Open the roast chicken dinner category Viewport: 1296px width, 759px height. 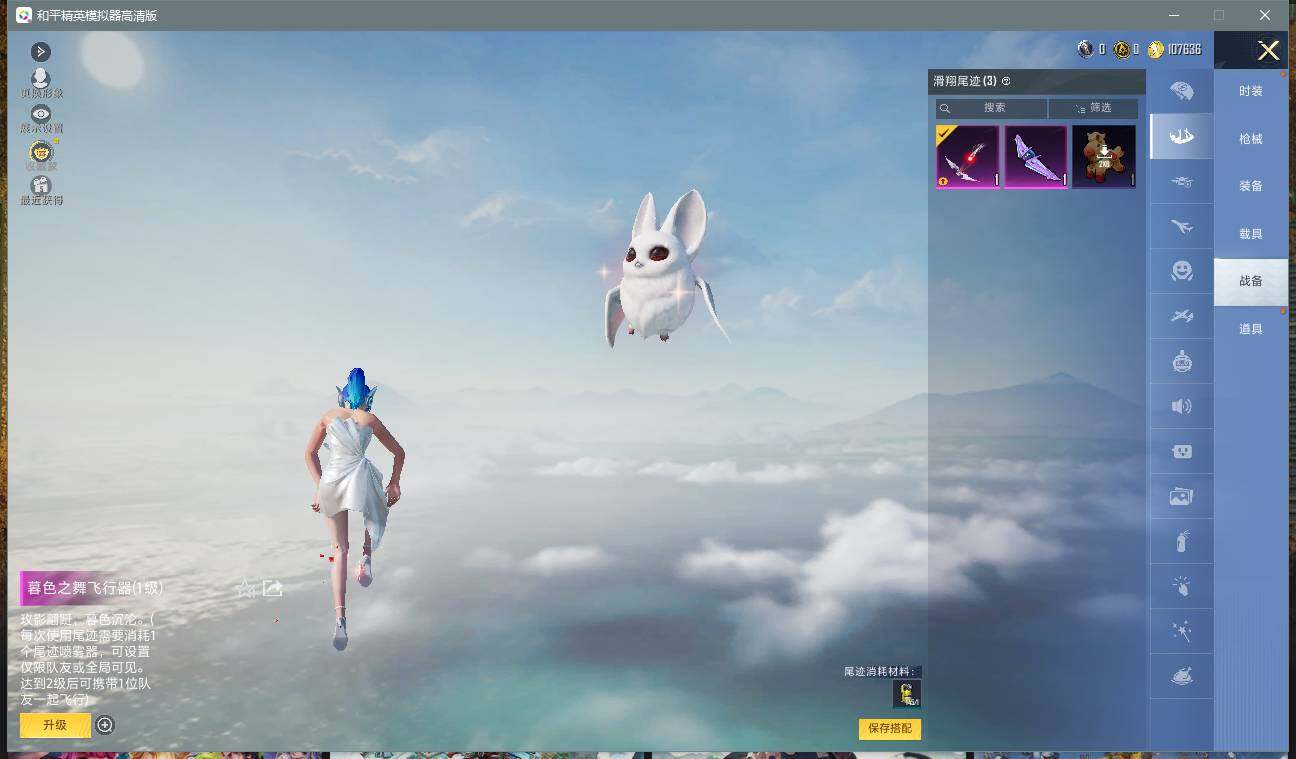1181,676
